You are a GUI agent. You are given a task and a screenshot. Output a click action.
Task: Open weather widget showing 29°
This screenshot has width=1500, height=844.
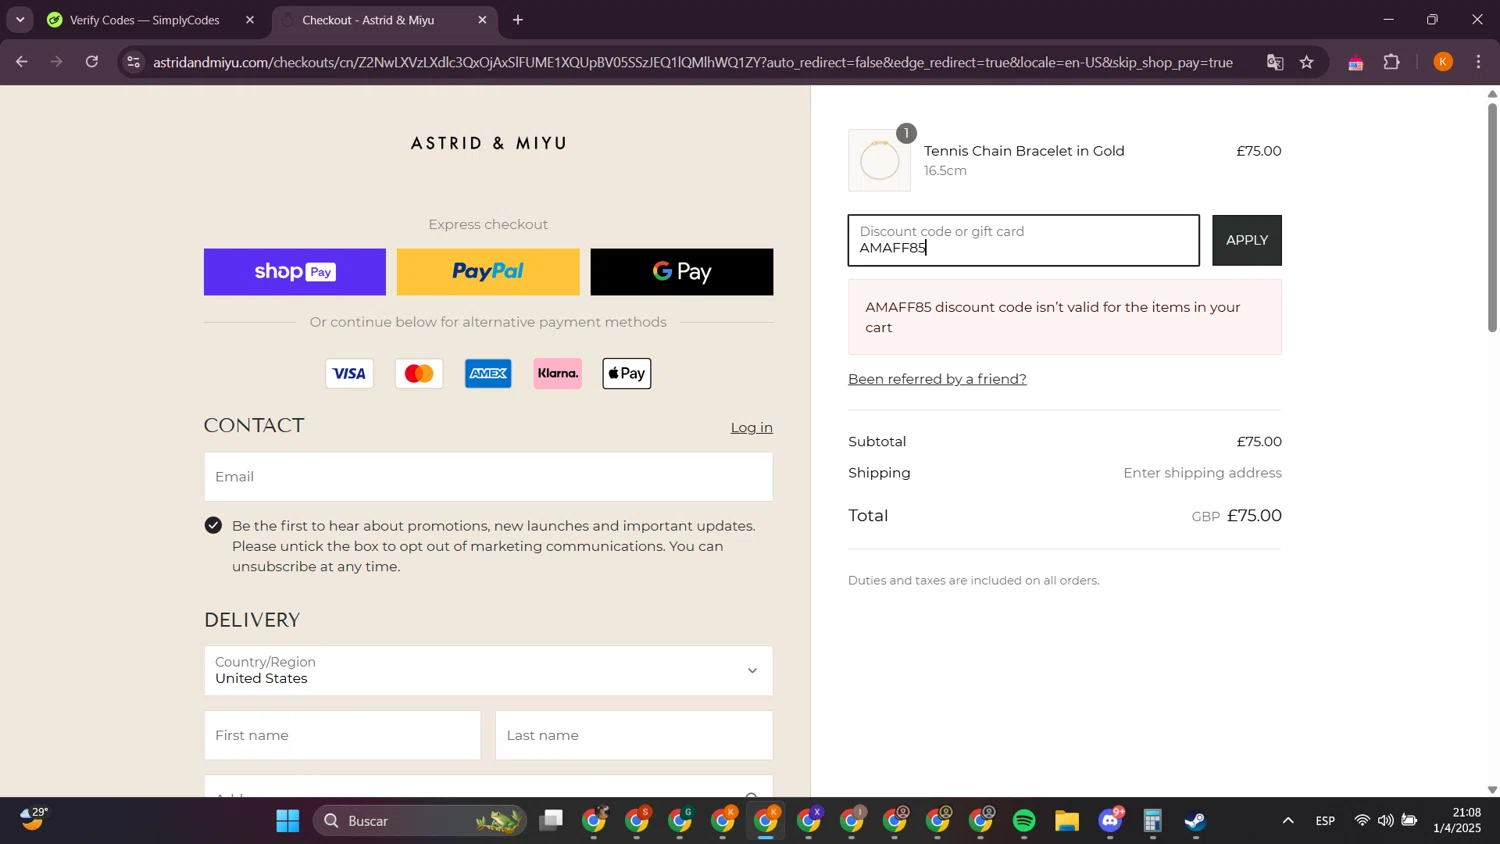tap(34, 821)
